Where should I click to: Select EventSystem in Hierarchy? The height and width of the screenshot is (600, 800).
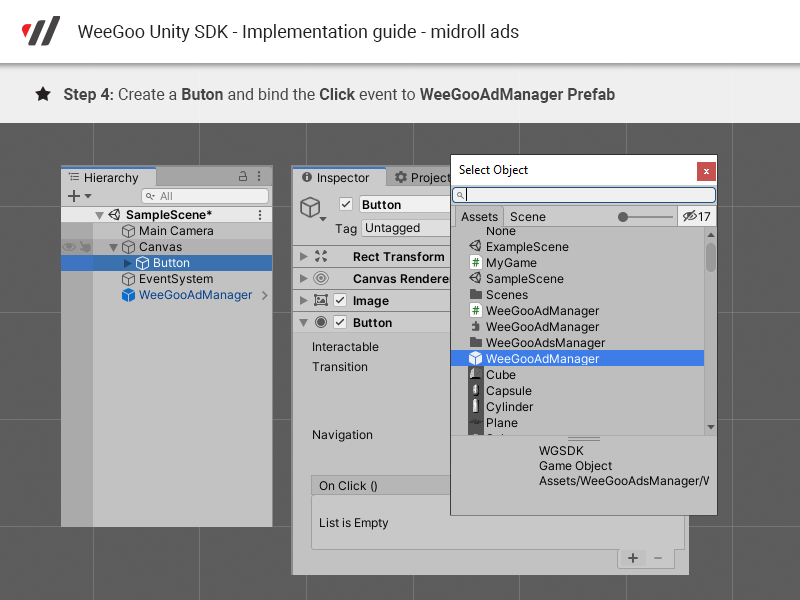pos(176,279)
